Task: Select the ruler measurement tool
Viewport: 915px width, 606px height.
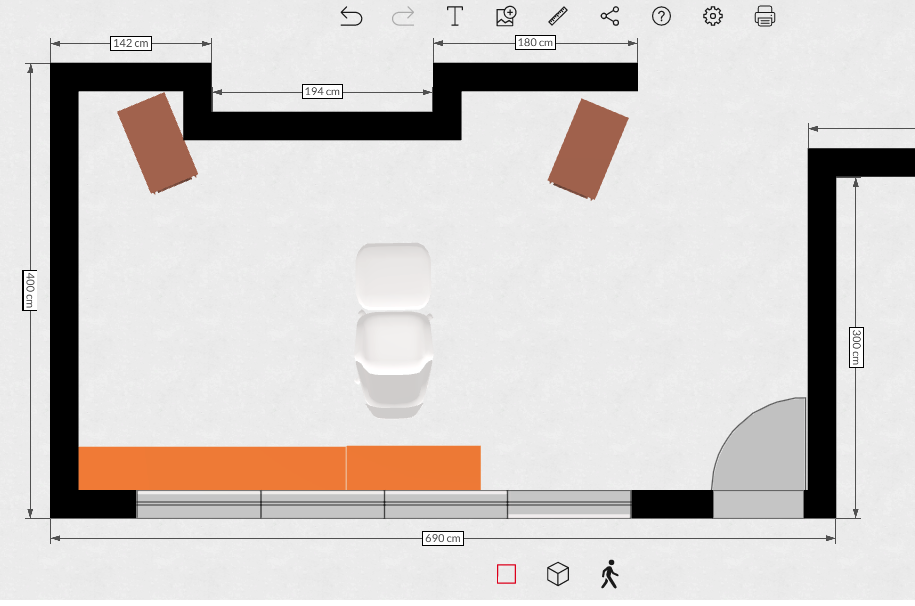Action: tap(558, 16)
